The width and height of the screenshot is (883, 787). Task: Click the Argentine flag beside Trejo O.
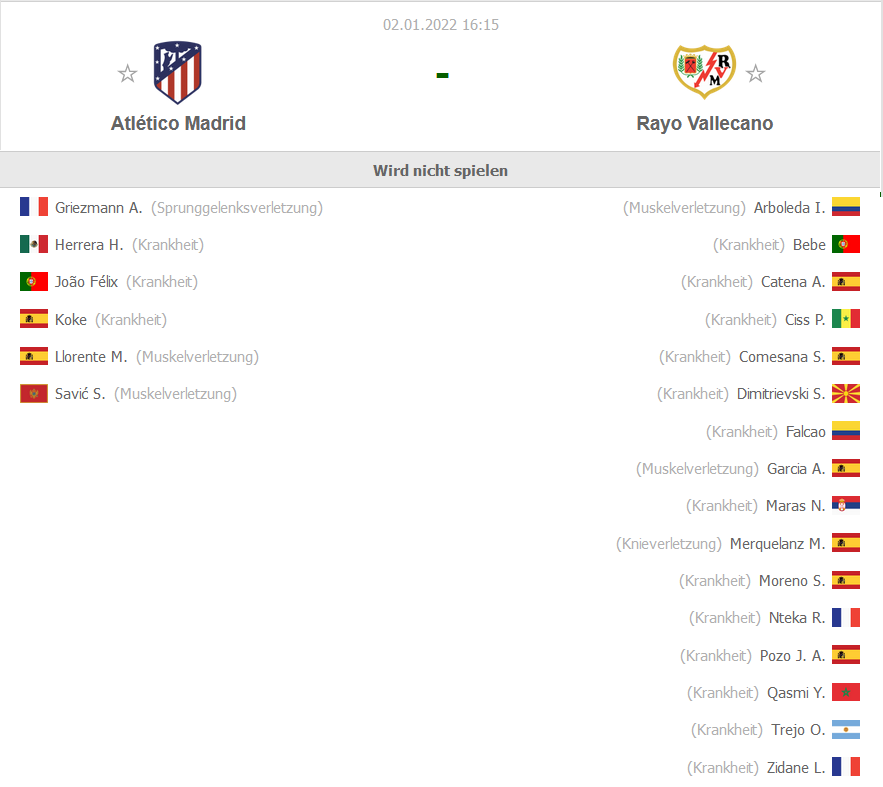pyautogui.click(x=846, y=730)
